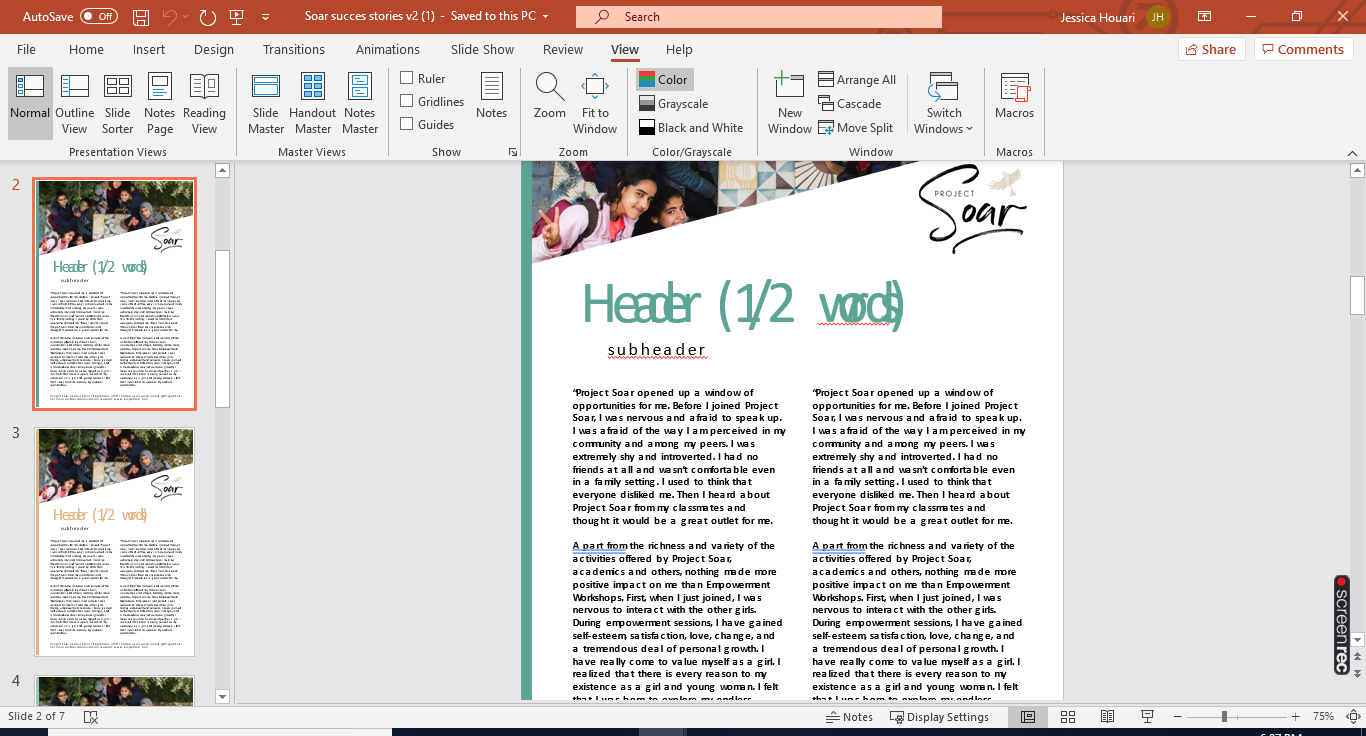Open the Comments pane

(x=1303, y=49)
